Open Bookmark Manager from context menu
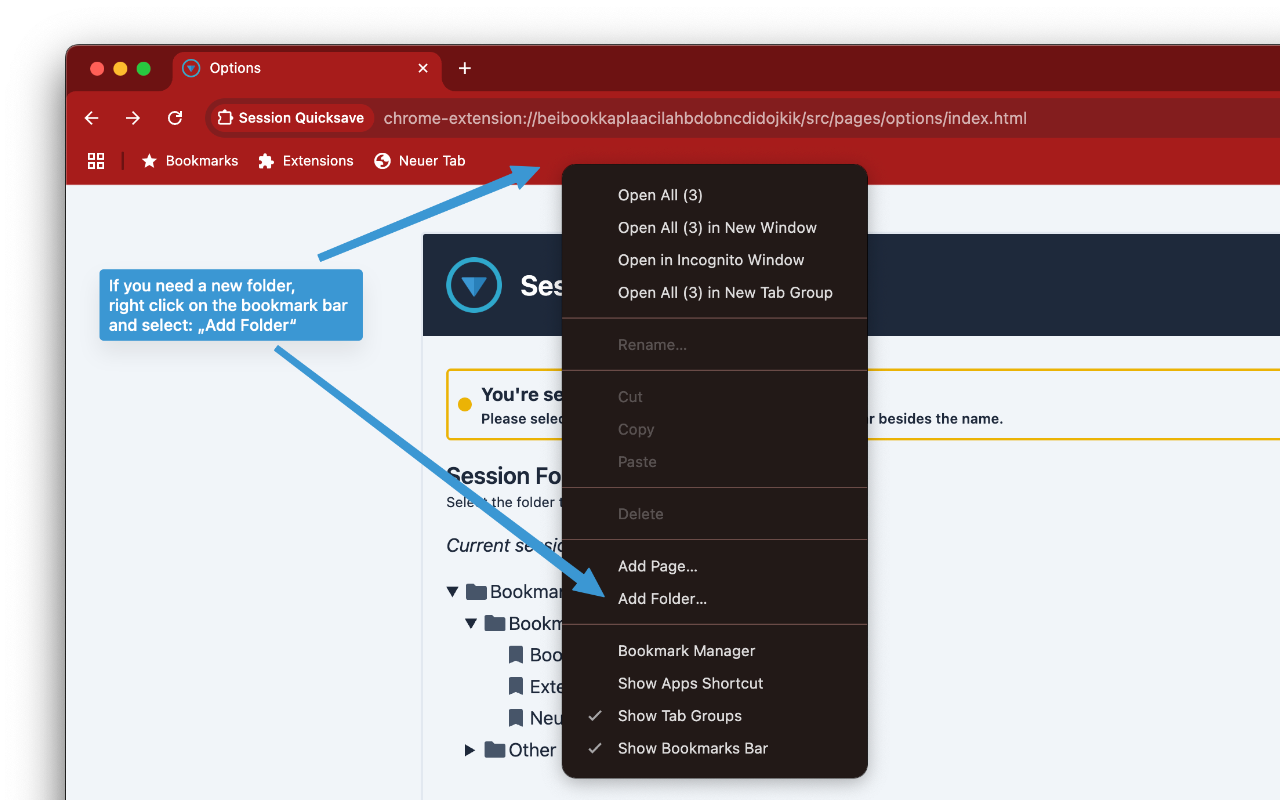The image size is (1280, 800). (x=686, y=651)
